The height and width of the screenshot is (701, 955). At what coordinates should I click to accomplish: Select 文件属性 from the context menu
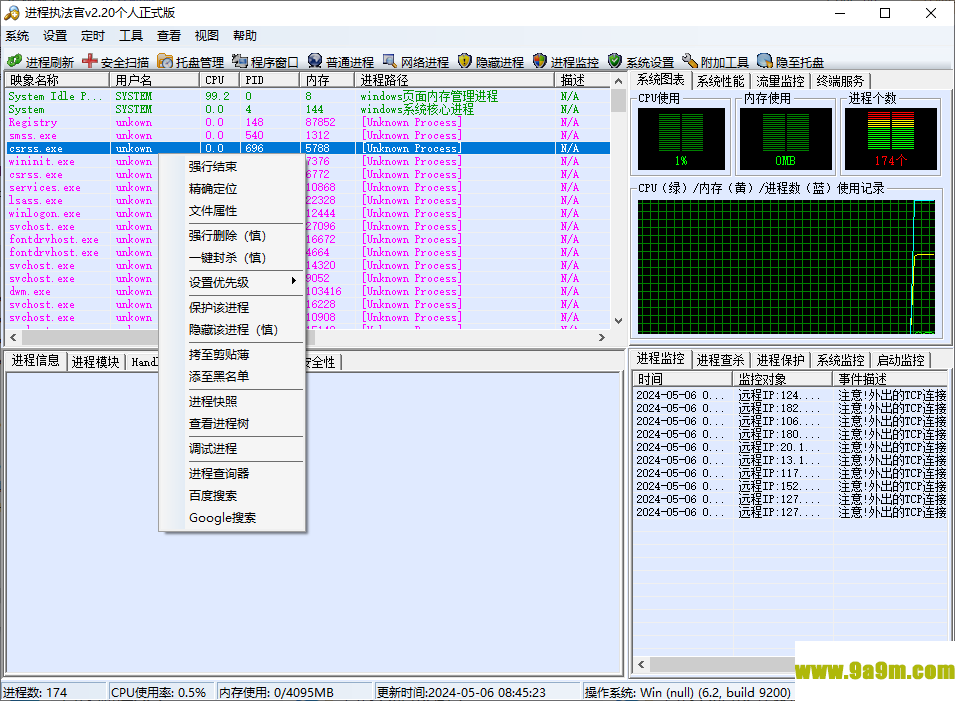(x=232, y=211)
